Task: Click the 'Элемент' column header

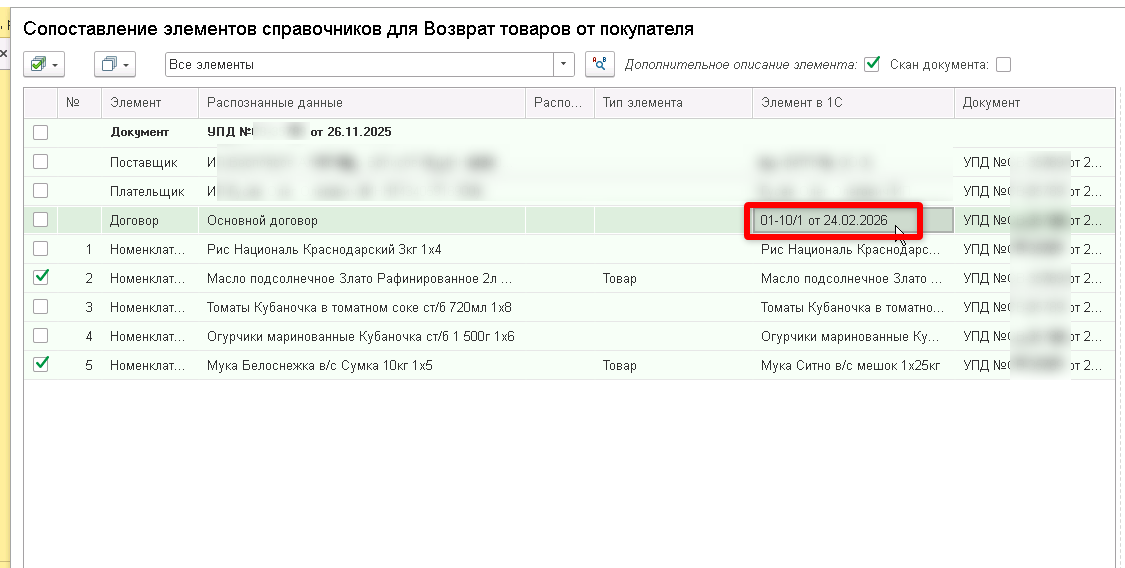Action: pos(150,103)
